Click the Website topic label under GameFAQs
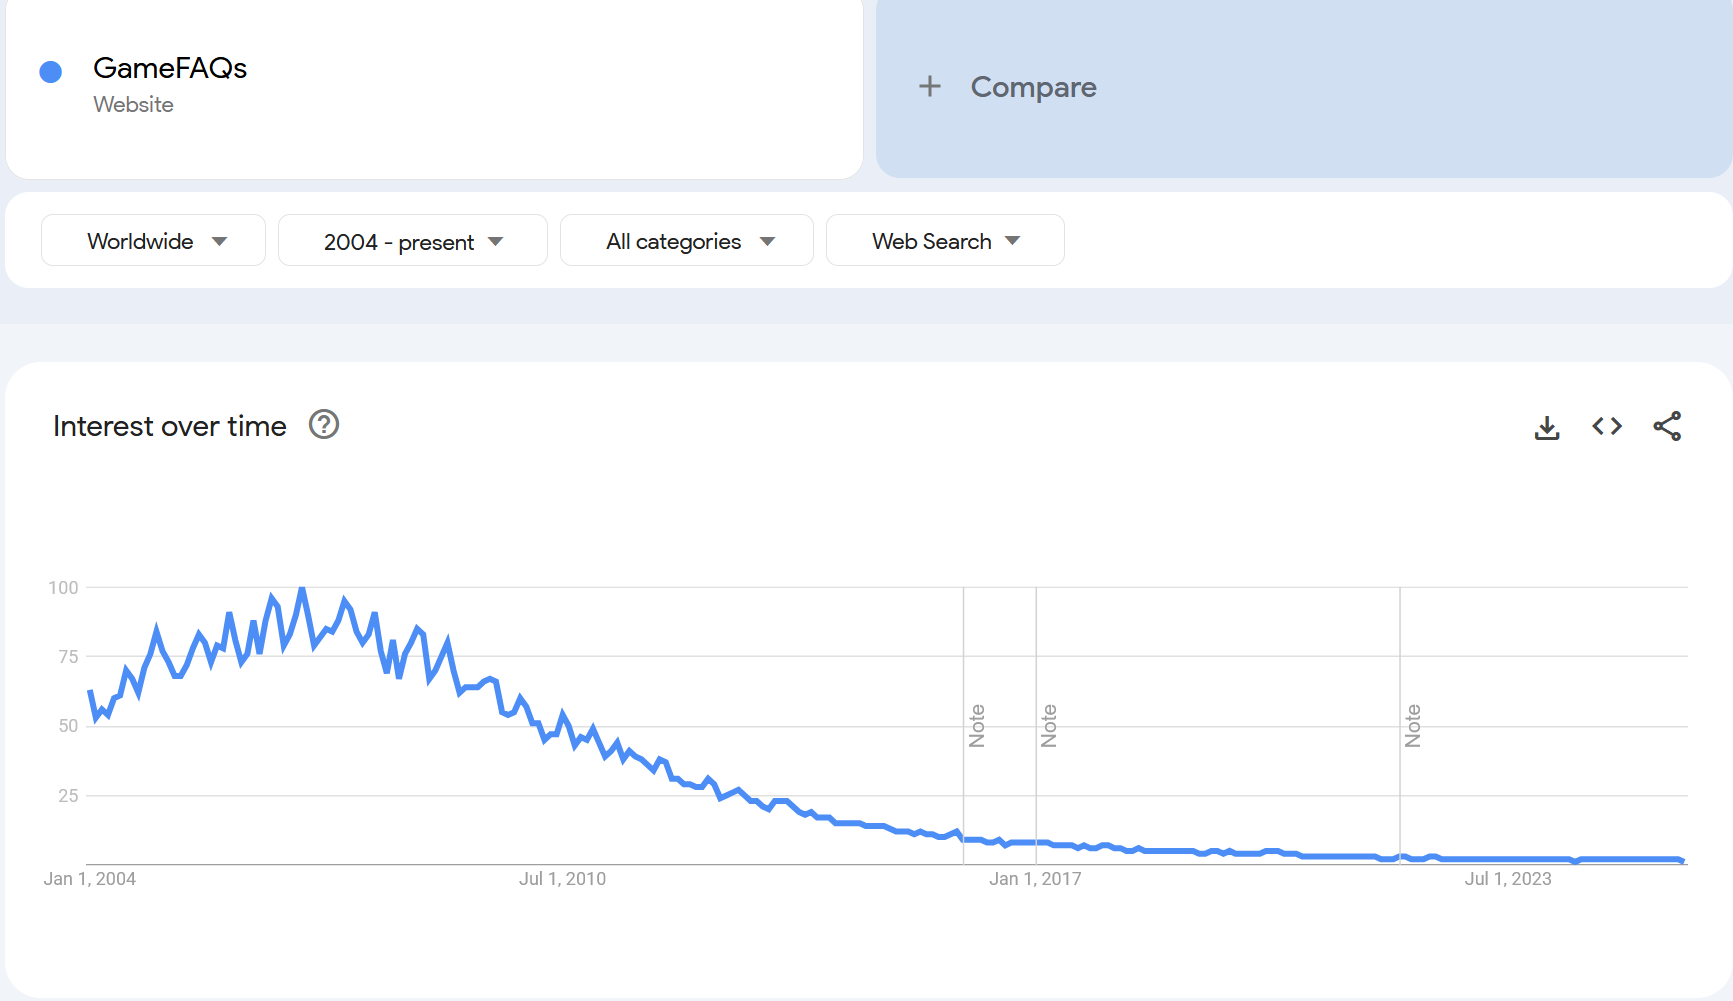Screen dimensions: 1733x1001 click(x=133, y=105)
